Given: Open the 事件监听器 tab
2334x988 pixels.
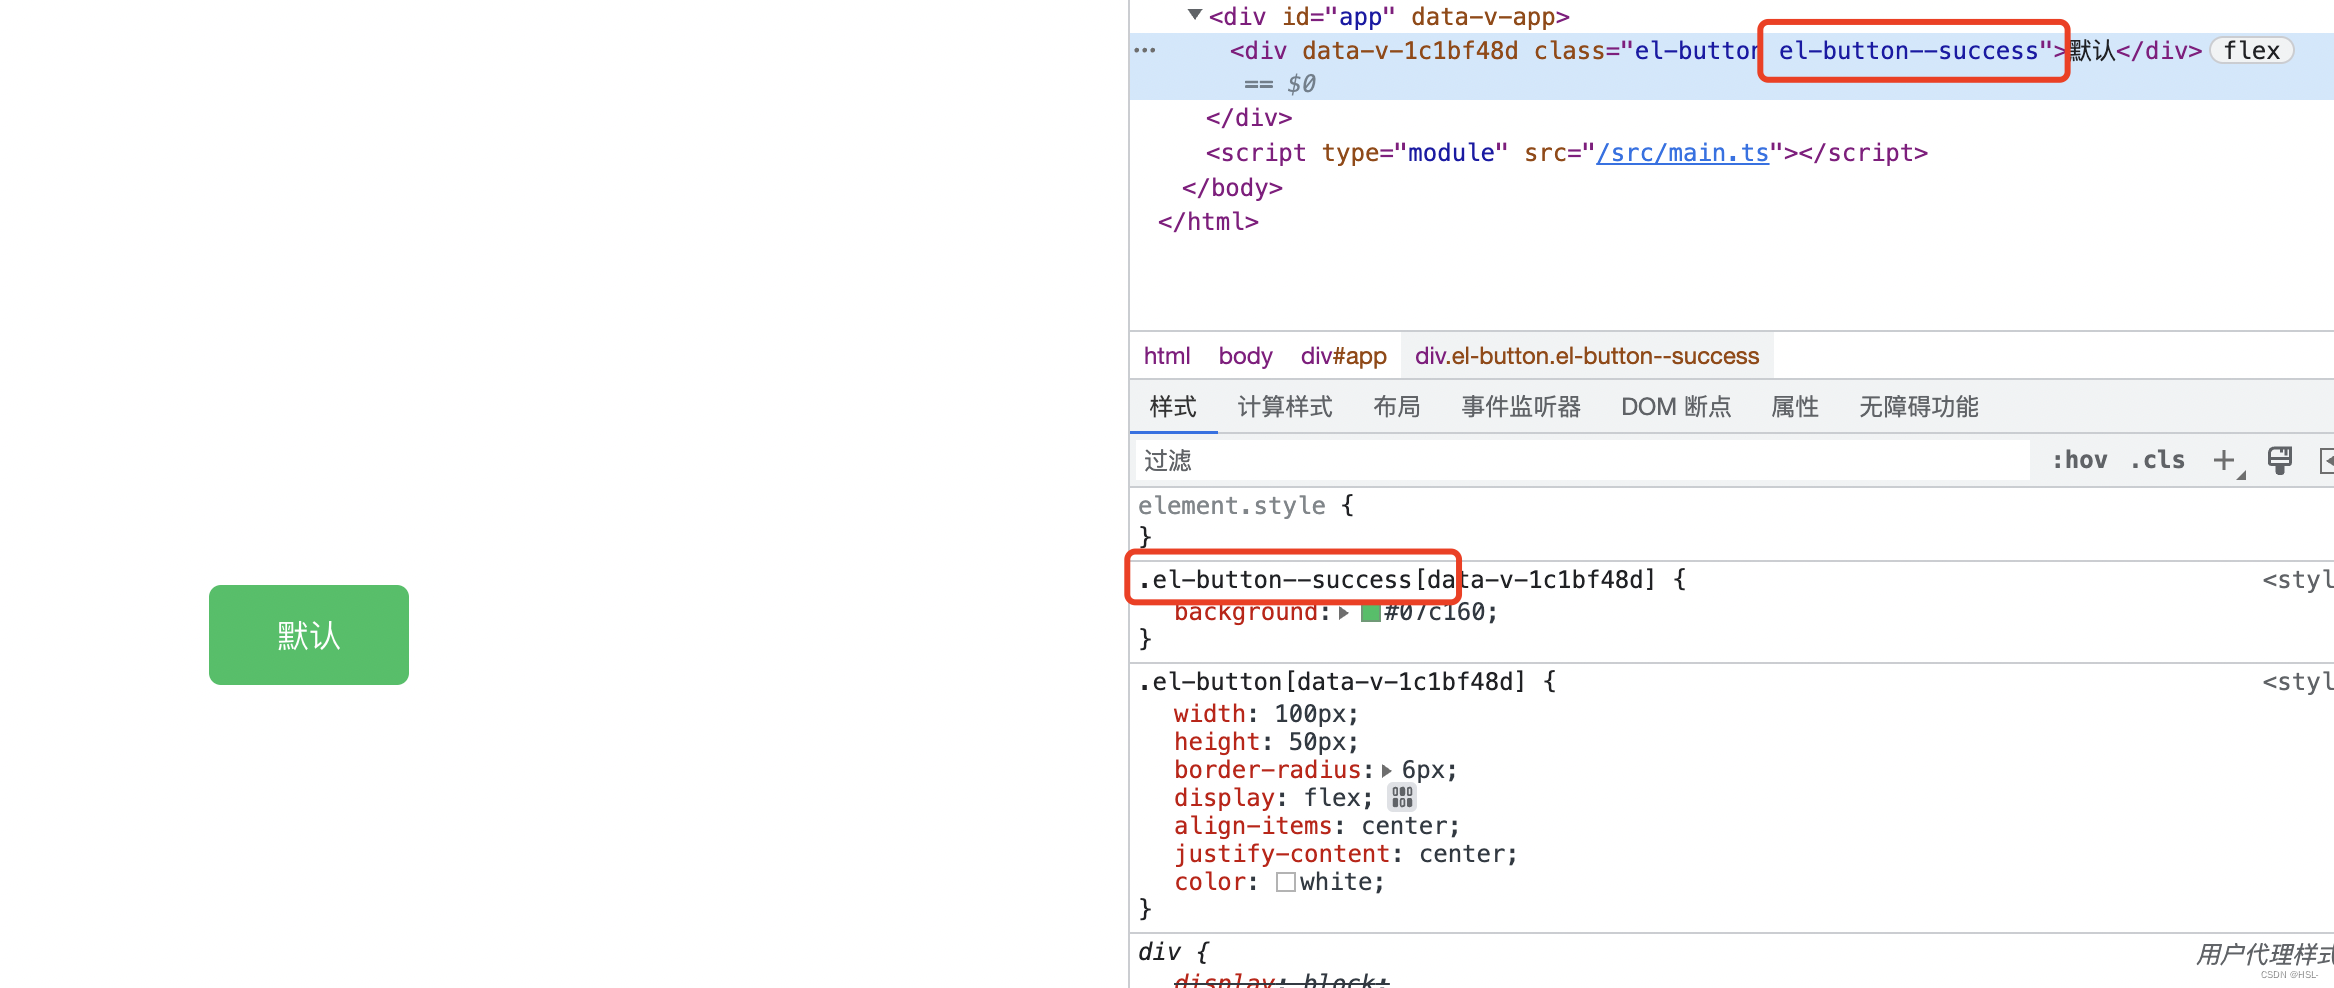Looking at the screenshot, I should tap(1520, 406).
